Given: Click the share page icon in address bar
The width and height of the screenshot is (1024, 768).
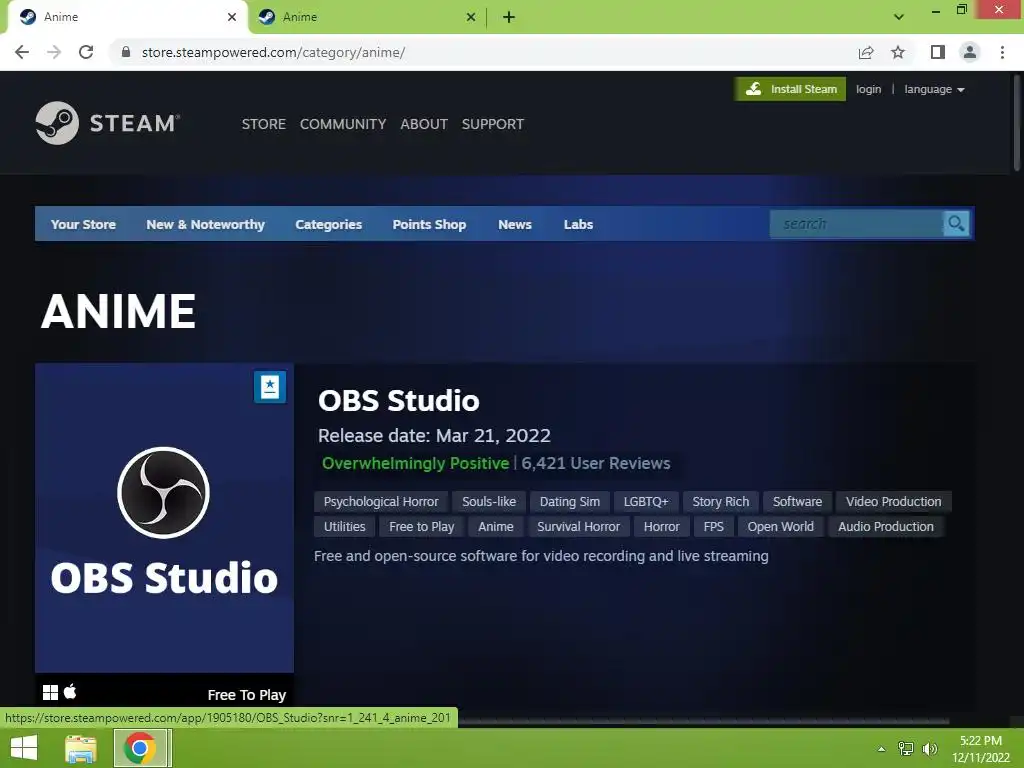Looking at the screenshot, I should [x=866, y=52].
